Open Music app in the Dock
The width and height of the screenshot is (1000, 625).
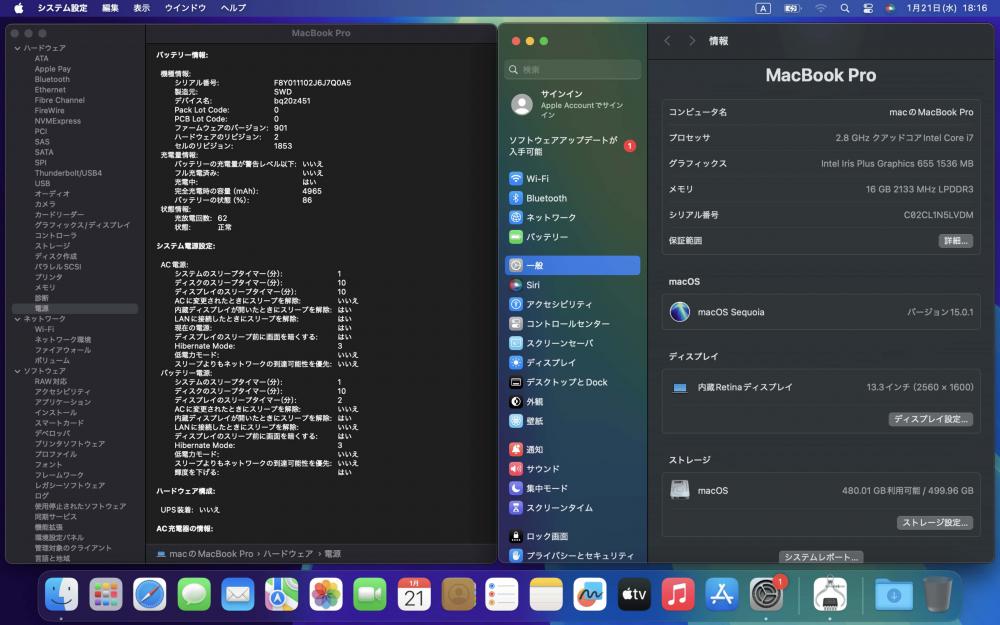(678, 594)
